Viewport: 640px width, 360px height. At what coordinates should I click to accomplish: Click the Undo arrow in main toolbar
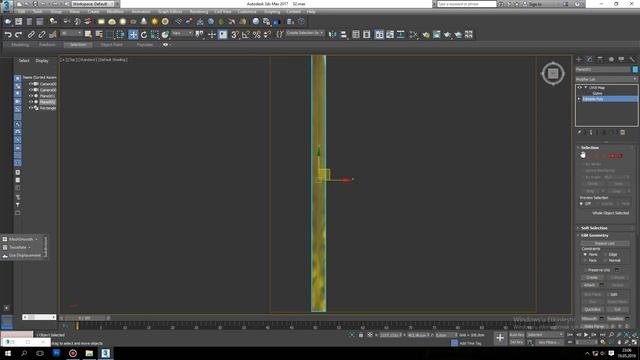point(8,35)
